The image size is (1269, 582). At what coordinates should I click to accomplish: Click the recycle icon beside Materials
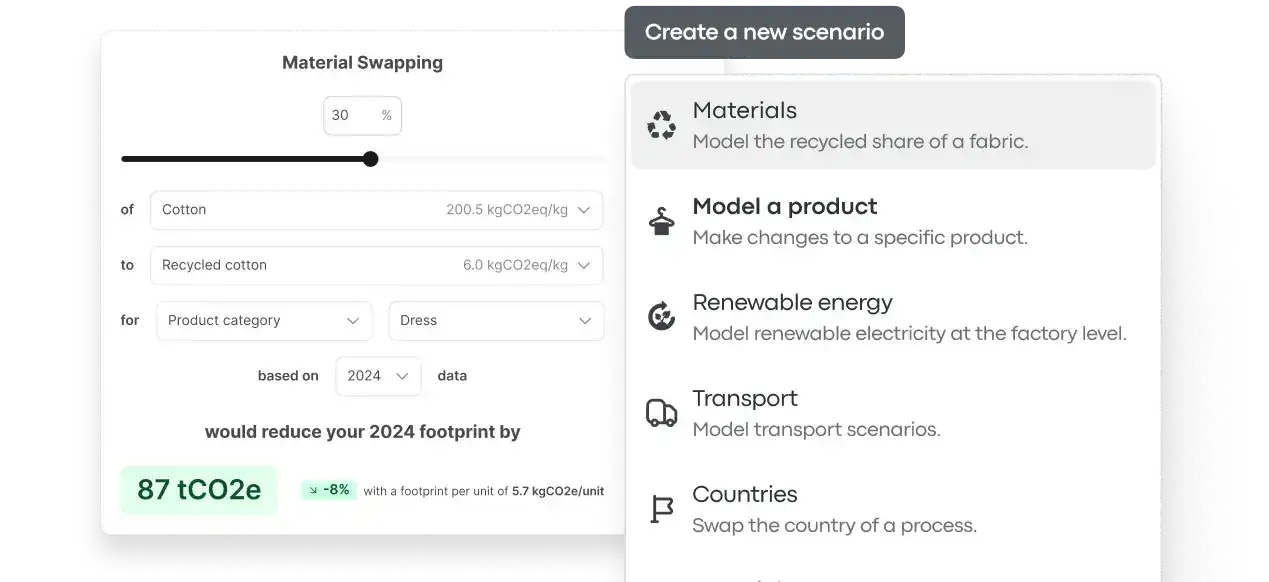click(x=661, y=125)
